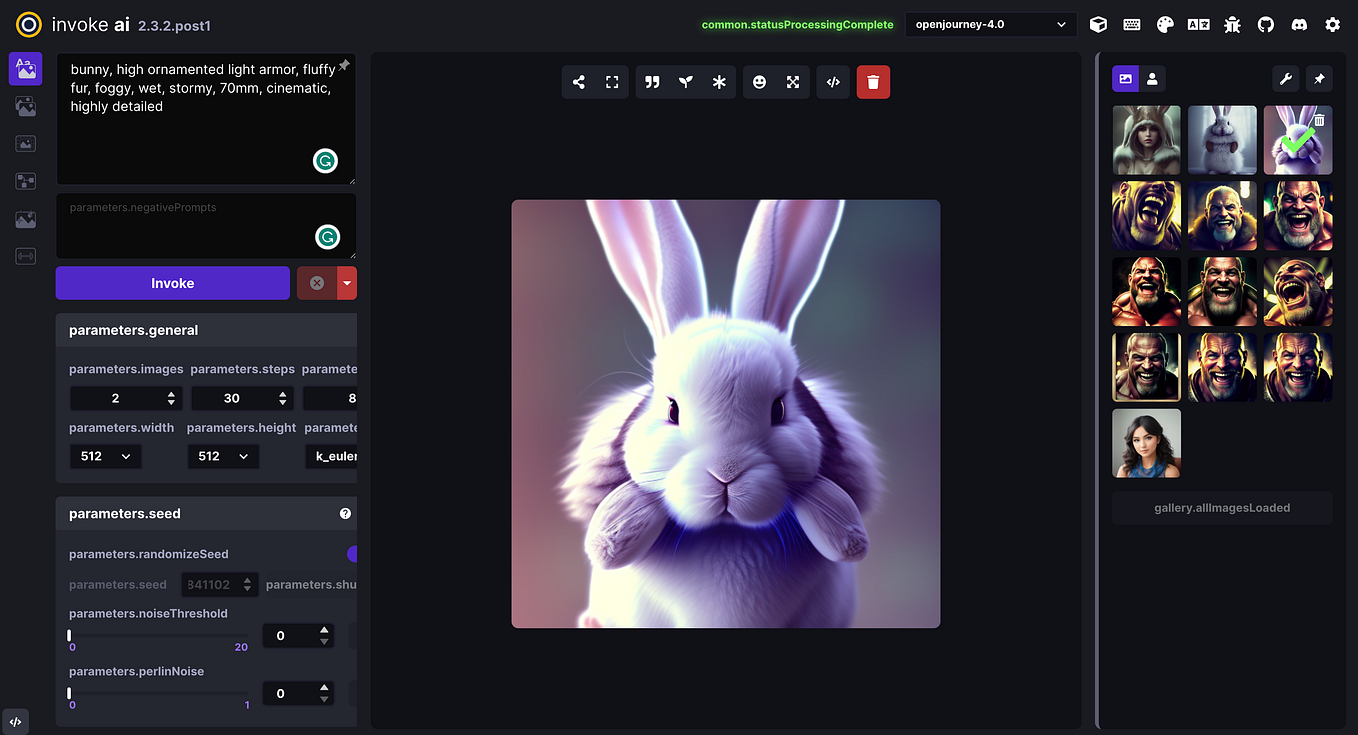The image size is (1358, 735).
Task: Report a bug via the bug icon
Action: (x=1232, y=24)
